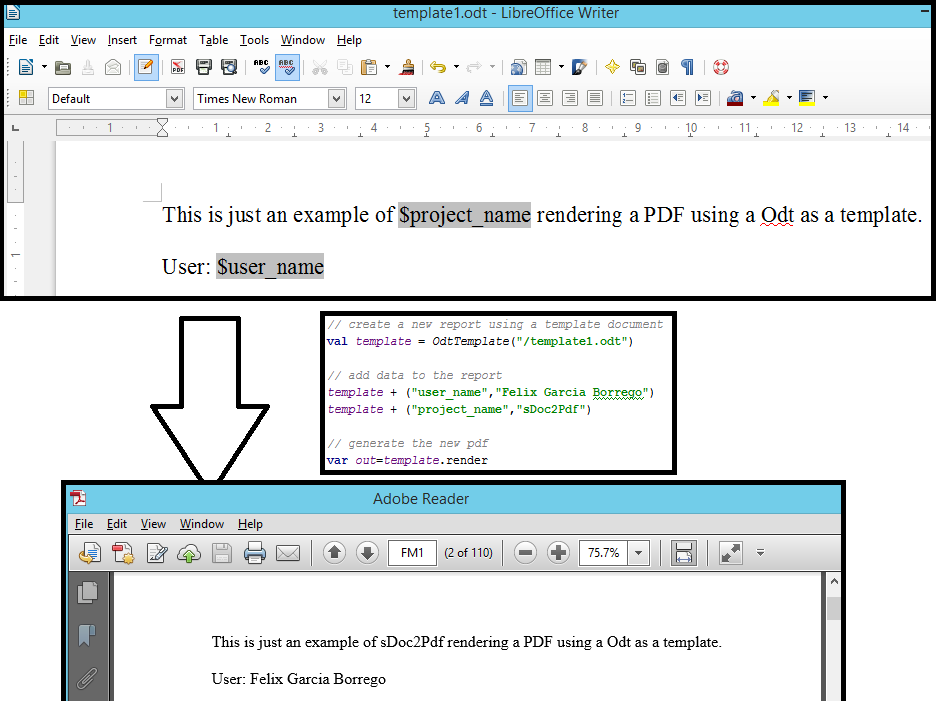Export directly as PDF icon

click(178, 67)
